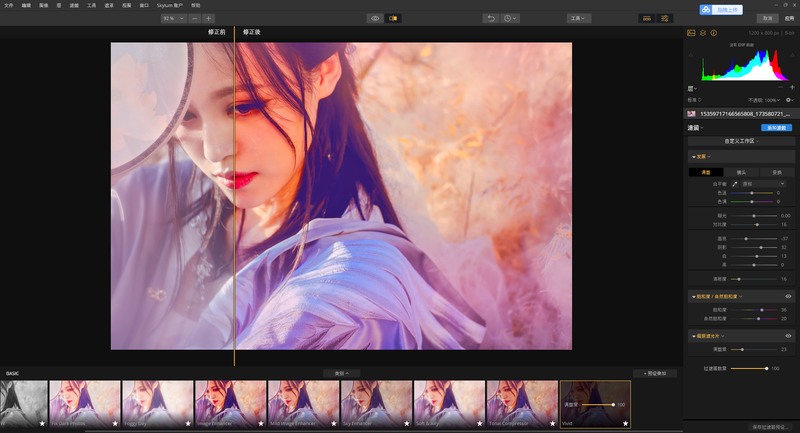The width and height of the screenshot is (800, 433).
Task: Open the Skylum account menu
Action: click(x=169, y=5)
